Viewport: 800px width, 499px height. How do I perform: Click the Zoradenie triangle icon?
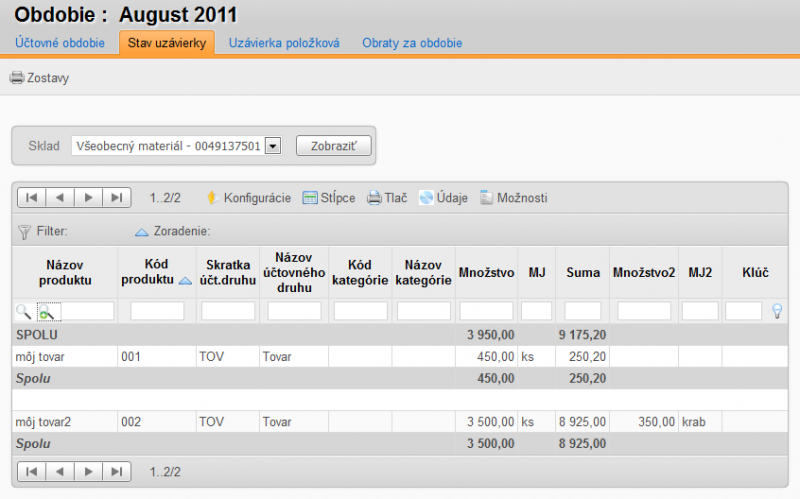coord(141,233)
